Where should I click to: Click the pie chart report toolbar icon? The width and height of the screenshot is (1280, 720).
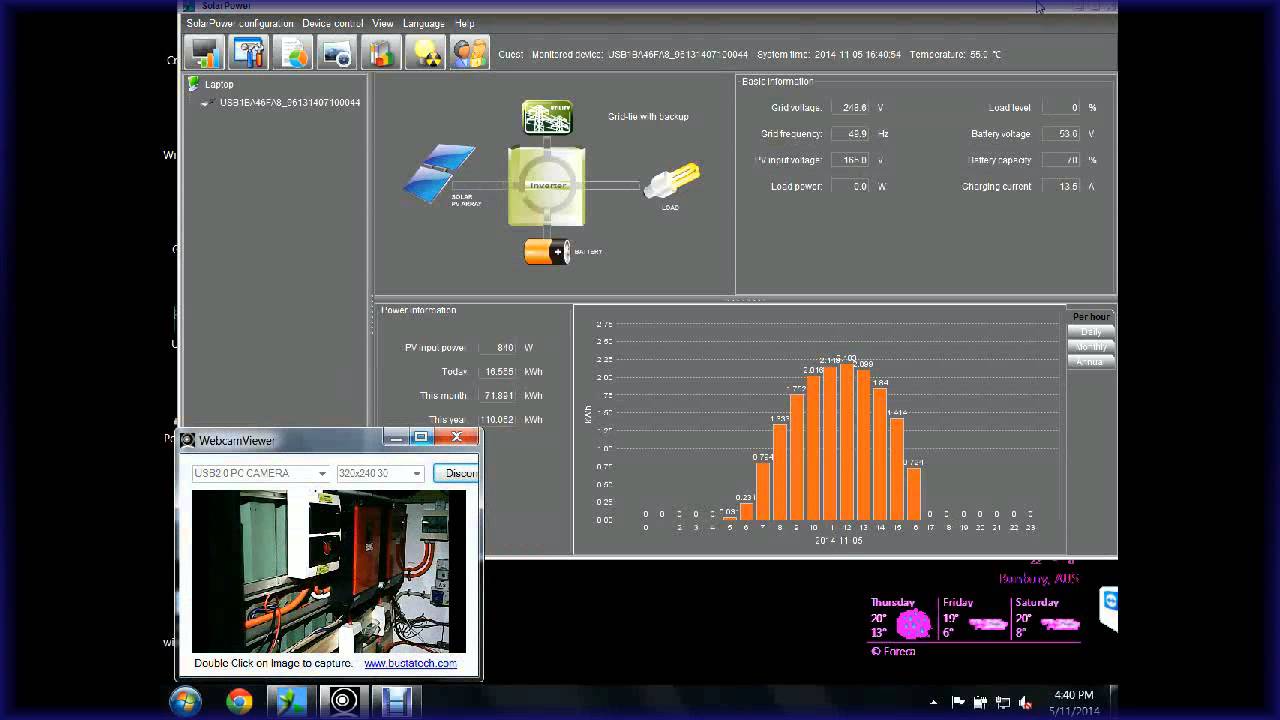pyautogui.click(x=293, y=52)
